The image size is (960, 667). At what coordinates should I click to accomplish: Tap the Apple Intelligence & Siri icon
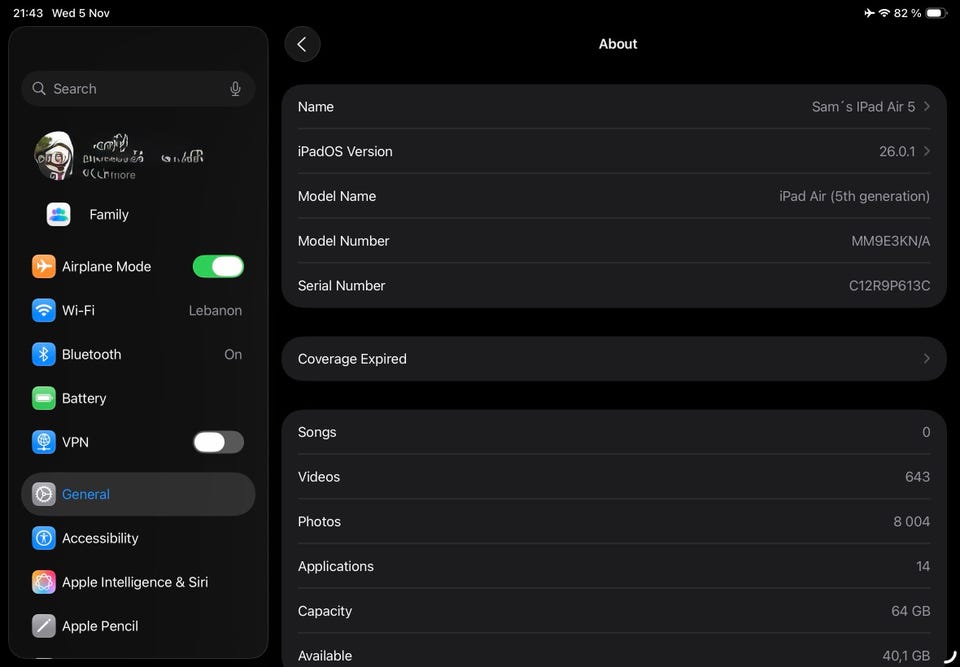click(x=43, y=582)
